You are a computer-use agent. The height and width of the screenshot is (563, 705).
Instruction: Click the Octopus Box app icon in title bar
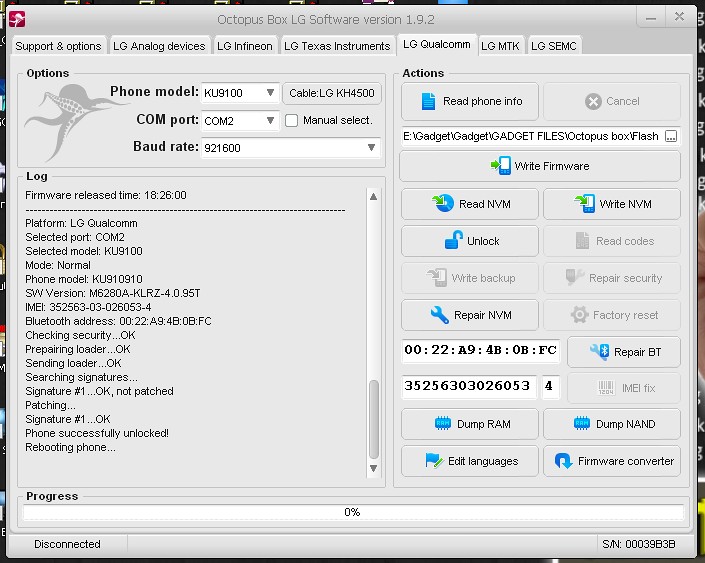(x=17, y=19)
